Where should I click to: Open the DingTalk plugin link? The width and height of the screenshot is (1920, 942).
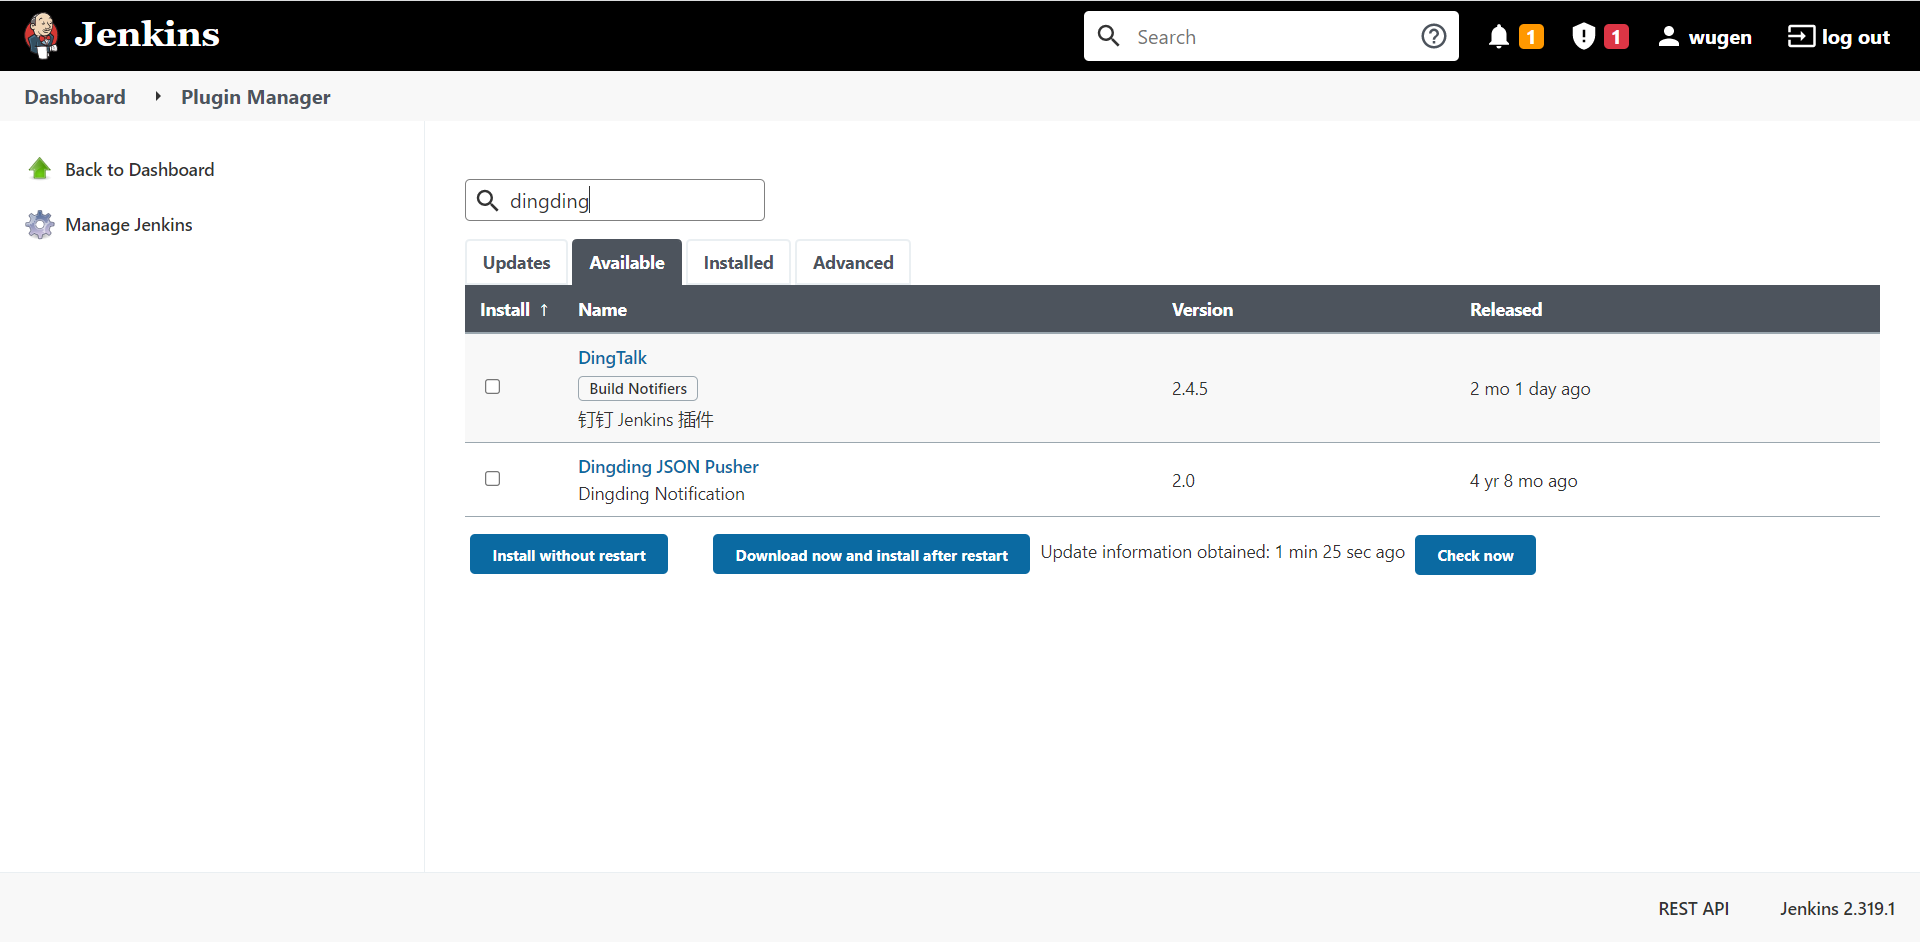(612, 357)
